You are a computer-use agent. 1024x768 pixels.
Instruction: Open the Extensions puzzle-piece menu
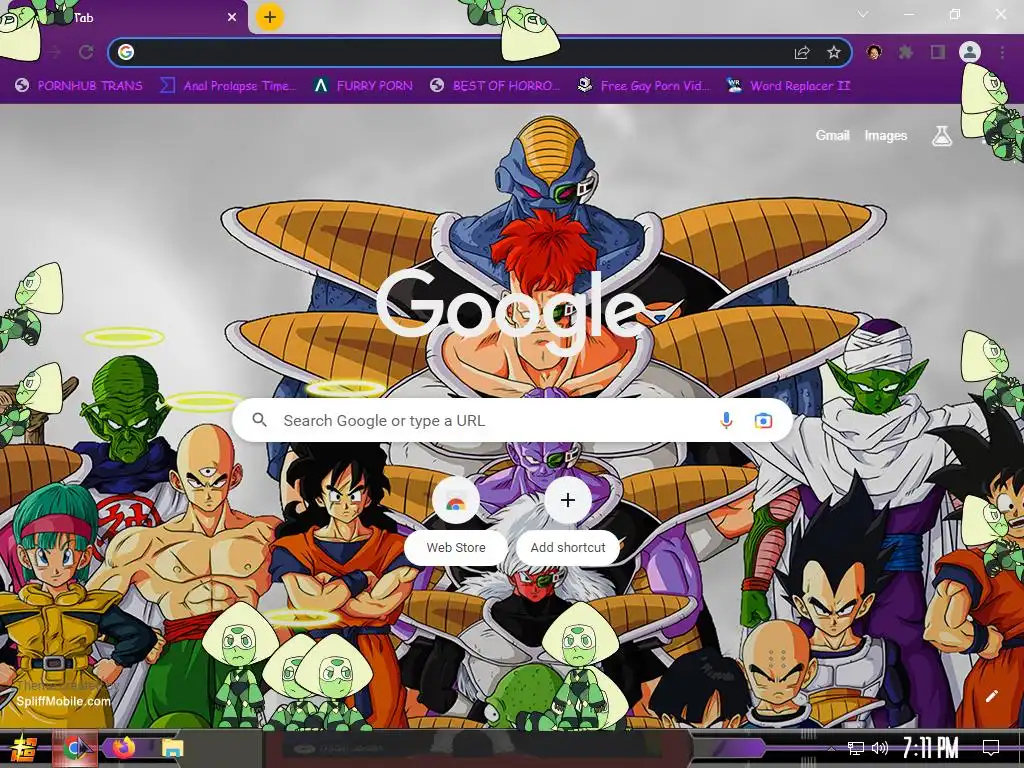click(x=905, y=52)
